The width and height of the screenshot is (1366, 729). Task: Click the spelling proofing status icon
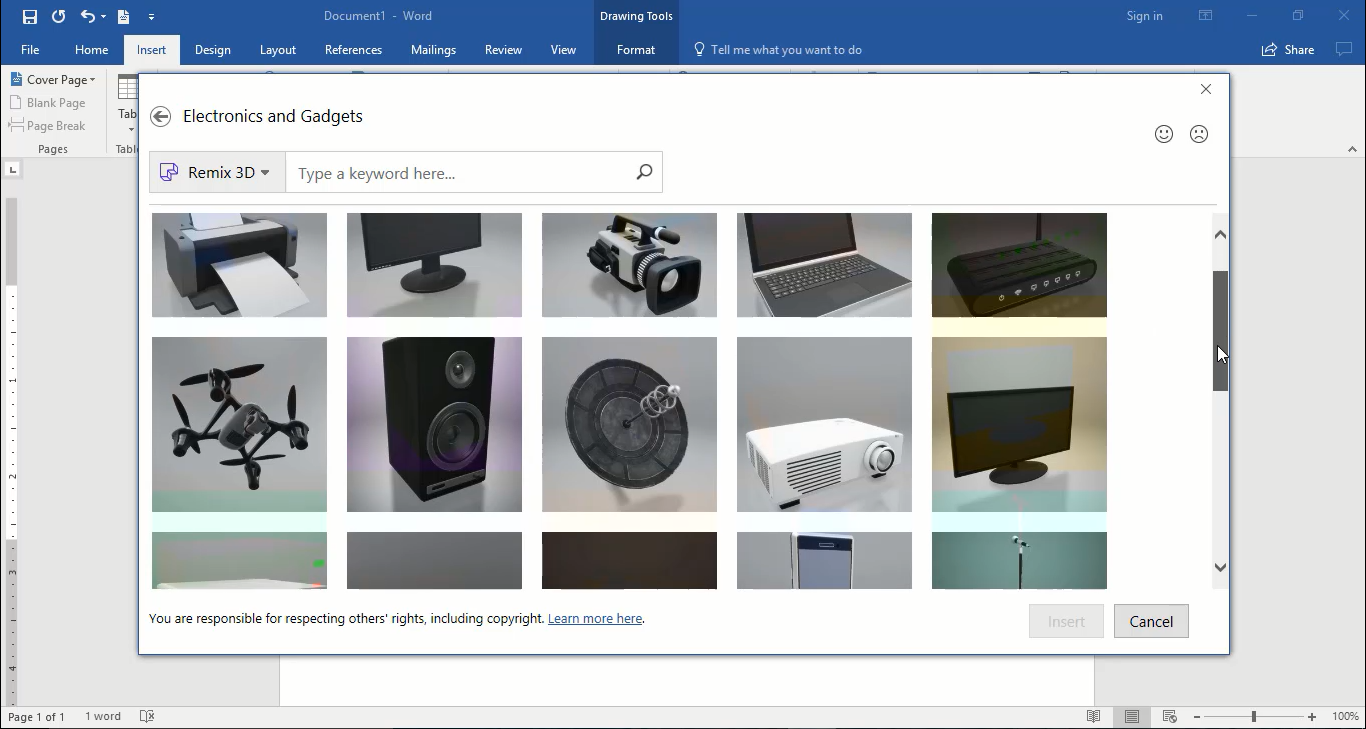147,717
